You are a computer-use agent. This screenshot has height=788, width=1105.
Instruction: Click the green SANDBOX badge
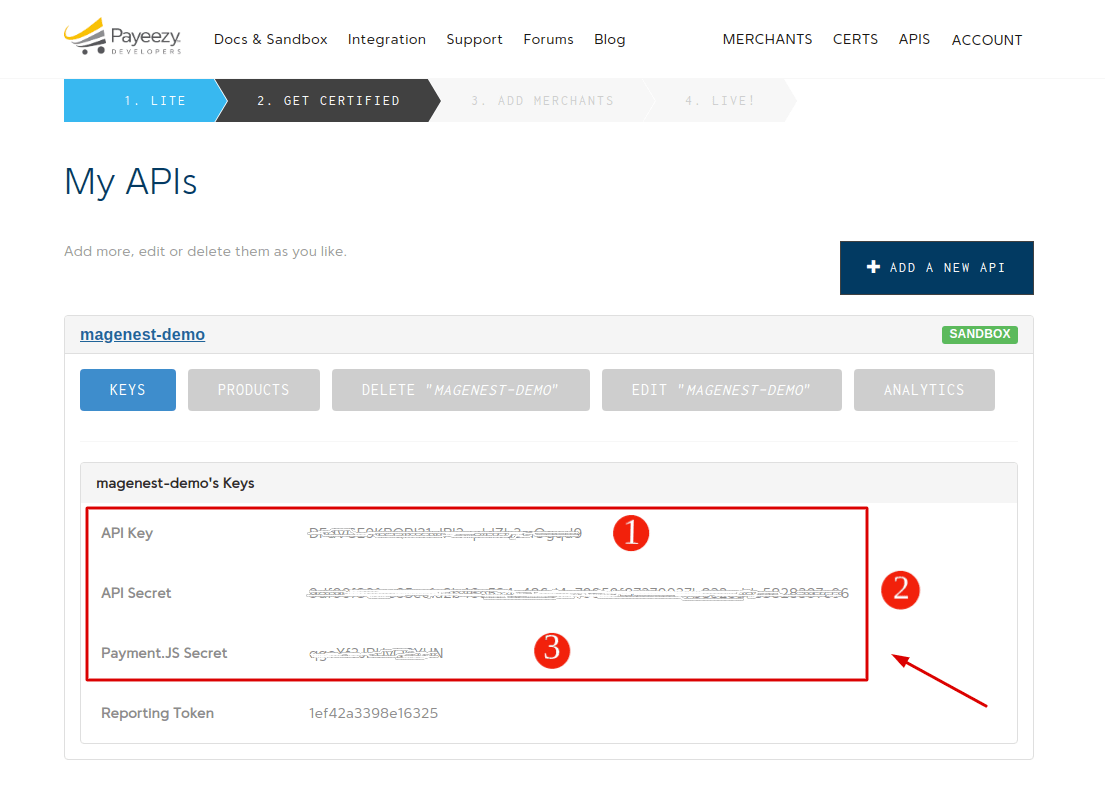[980, 334]
